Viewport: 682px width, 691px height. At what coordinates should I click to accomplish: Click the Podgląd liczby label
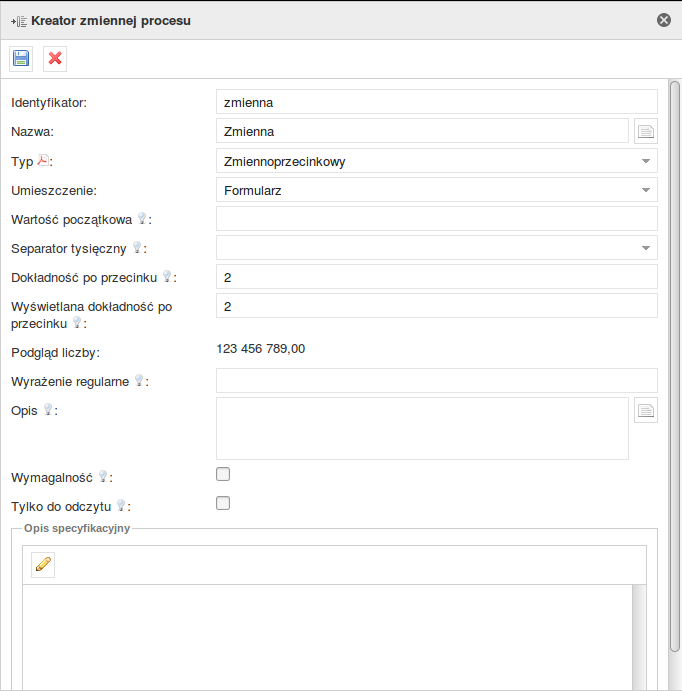pos(56,353)
